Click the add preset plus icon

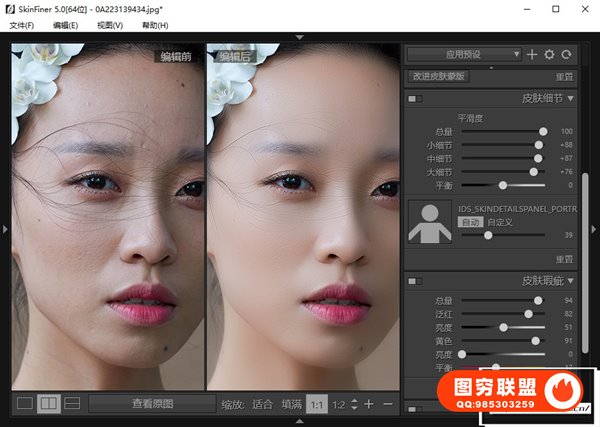pyautogui.click(x=532, y=54)
